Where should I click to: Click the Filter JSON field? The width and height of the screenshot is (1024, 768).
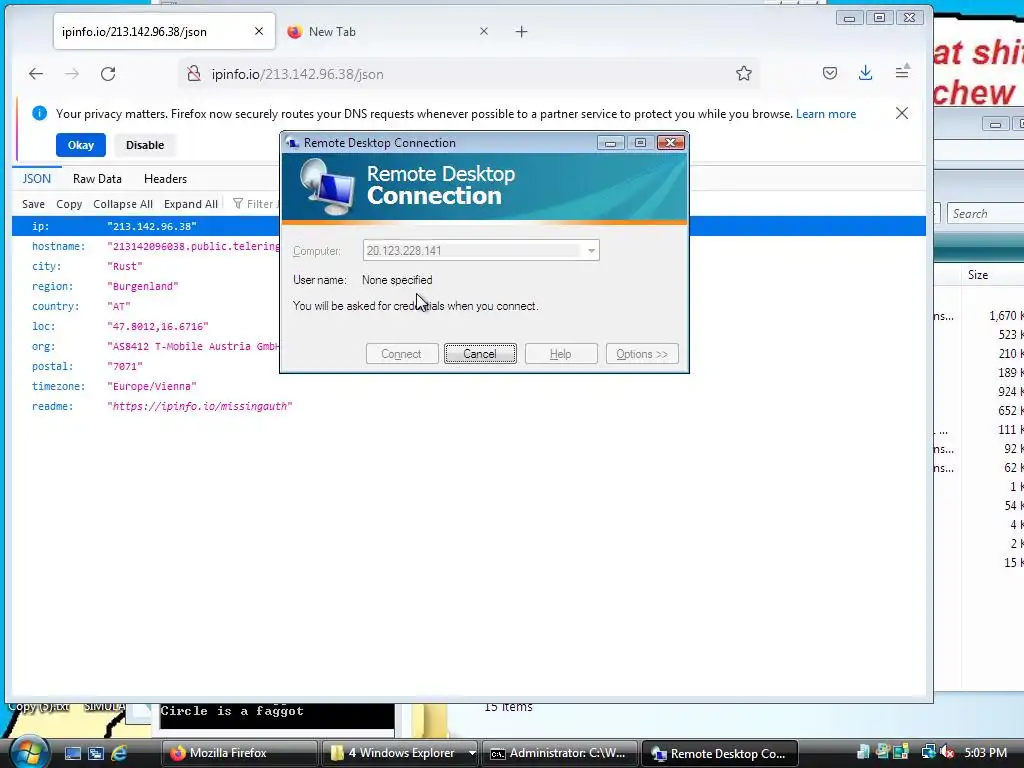[255, 204]
